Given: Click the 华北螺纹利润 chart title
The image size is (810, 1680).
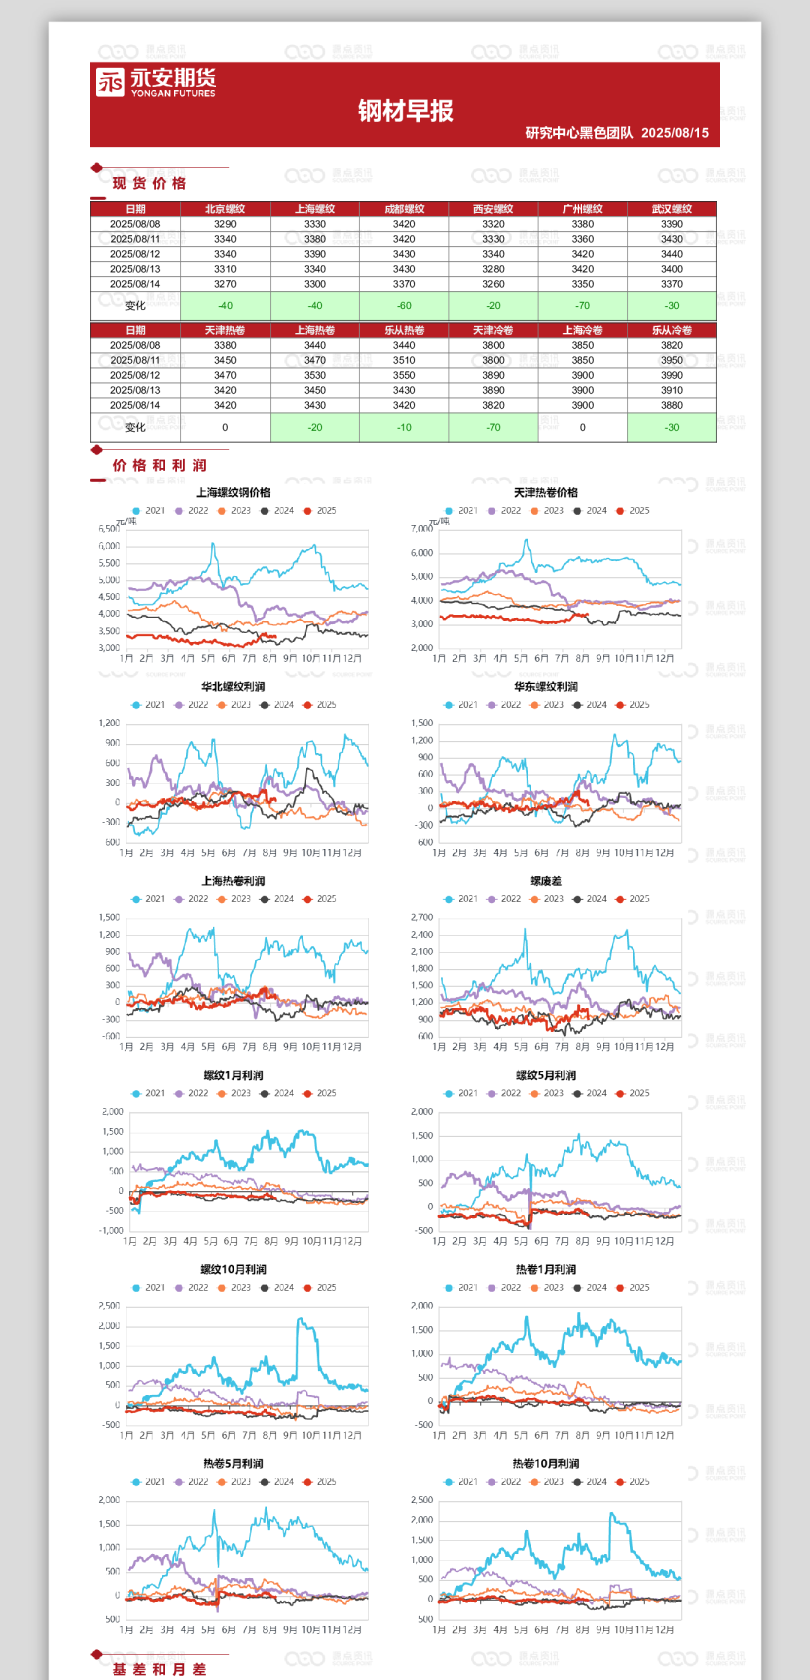Looking at the screenshot, I should click(x=233, y=687).
